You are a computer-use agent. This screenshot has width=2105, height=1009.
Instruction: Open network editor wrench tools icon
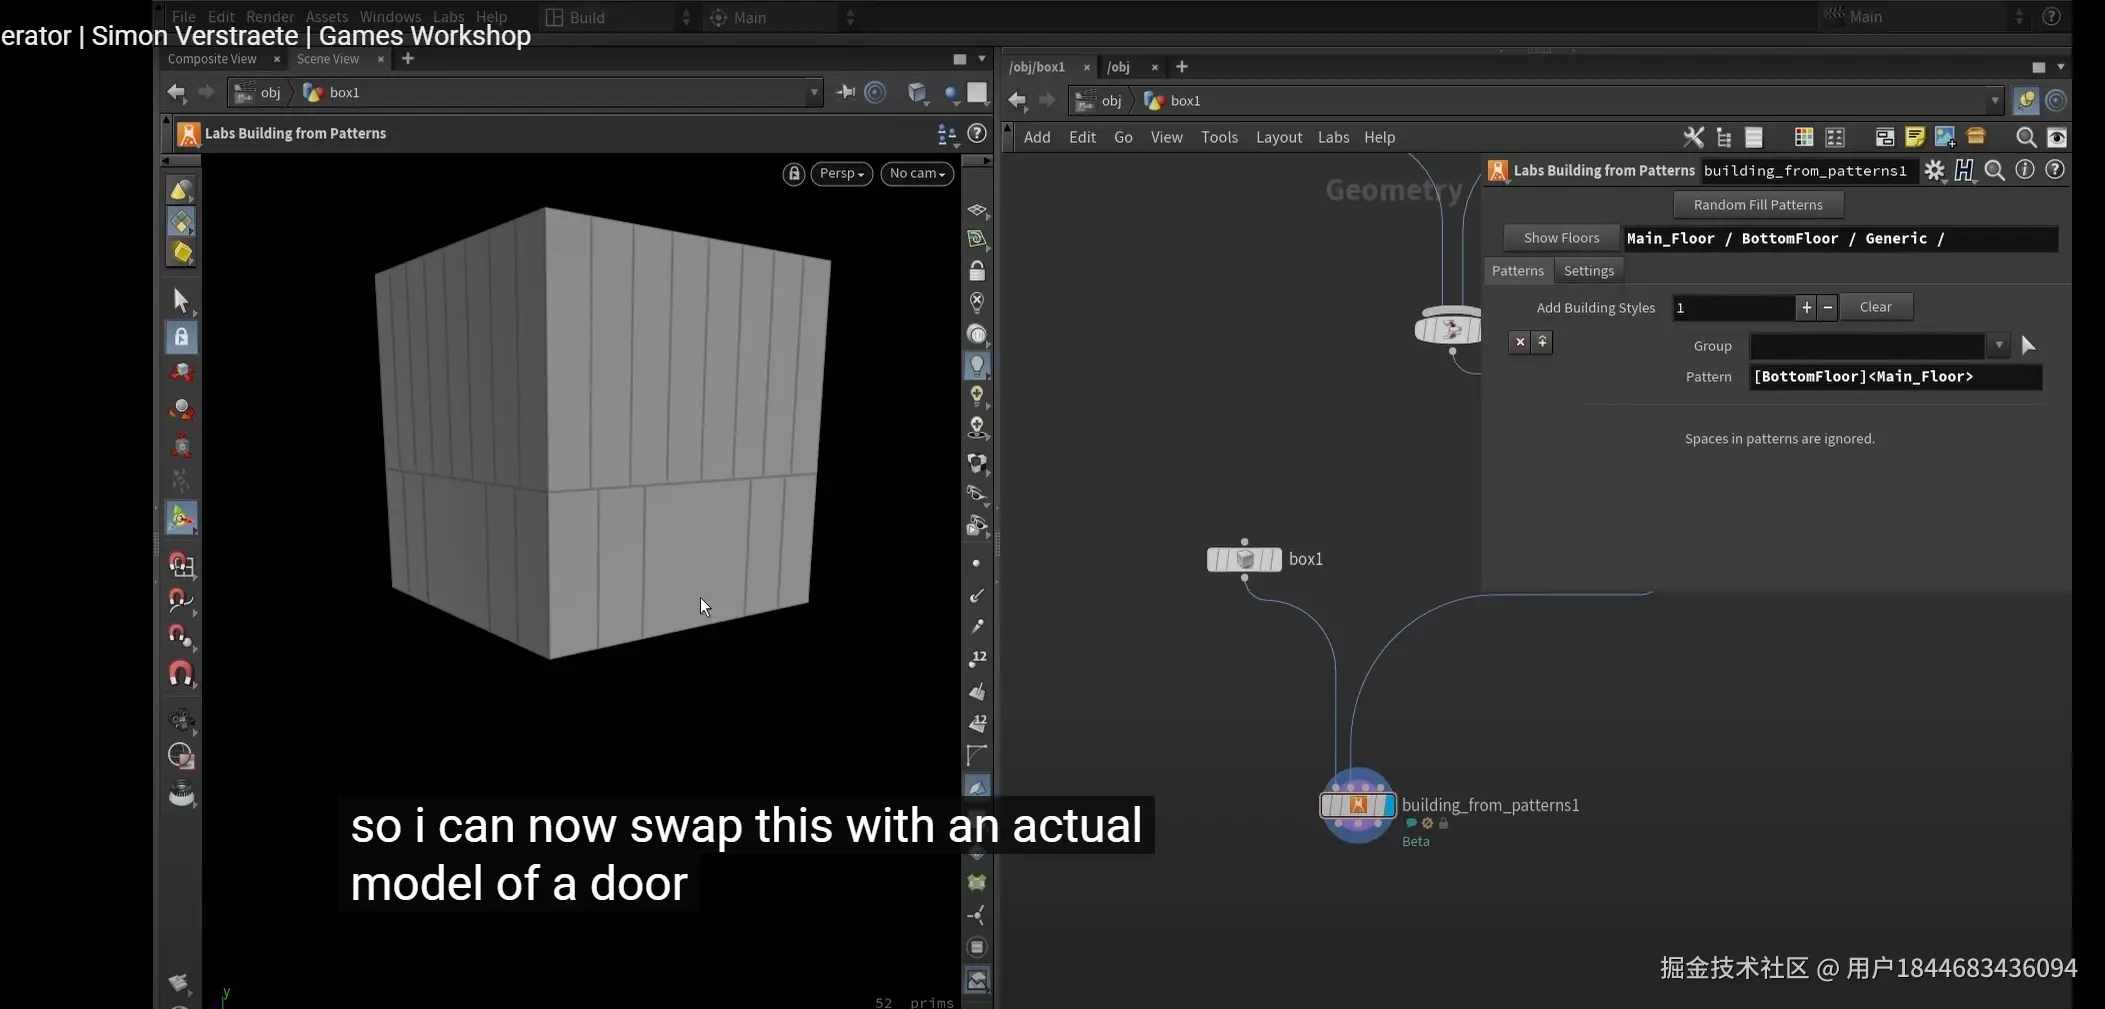pyautogui.click(x=1693, y=137)
